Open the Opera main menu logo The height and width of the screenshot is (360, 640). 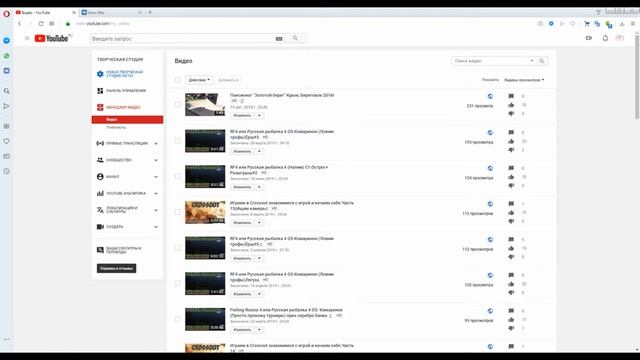pos(6,13)
